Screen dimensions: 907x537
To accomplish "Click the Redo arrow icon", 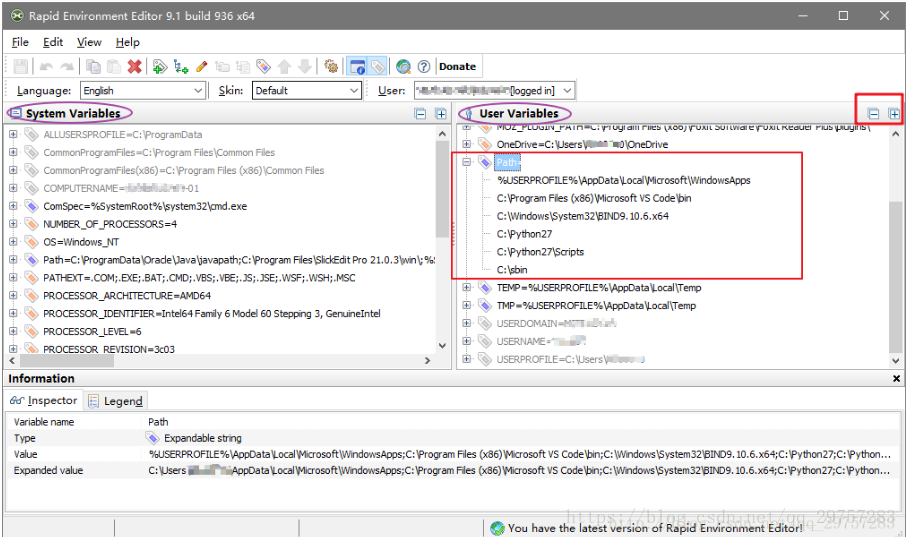I will [67, 67].
